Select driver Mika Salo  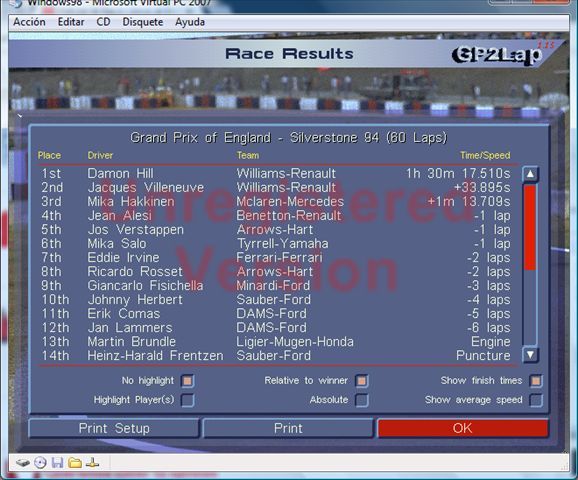pyautogui.click(x=117, y=243)
